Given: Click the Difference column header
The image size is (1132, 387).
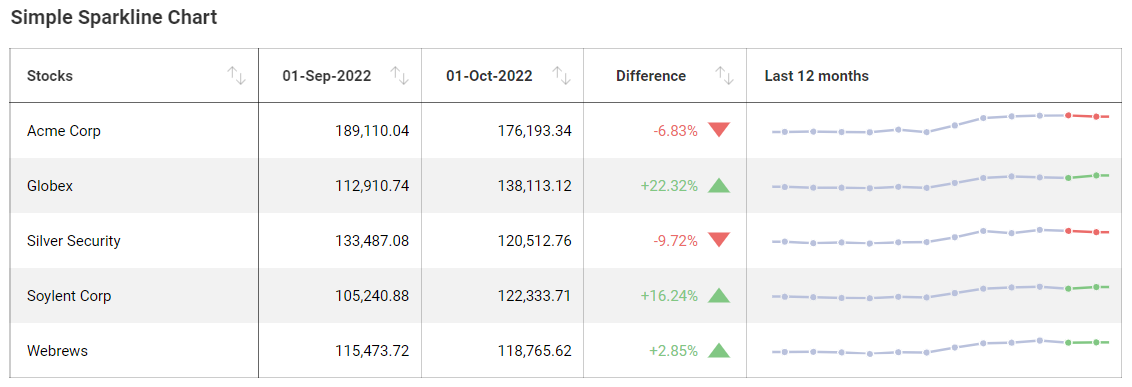Looking at the screenshot, I should [x=665, y=76].
